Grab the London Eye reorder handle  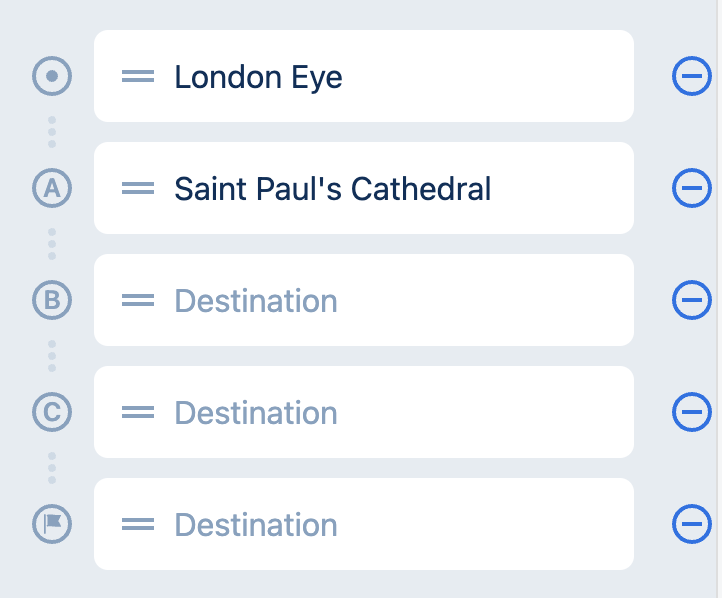click(x=138, y=76)
